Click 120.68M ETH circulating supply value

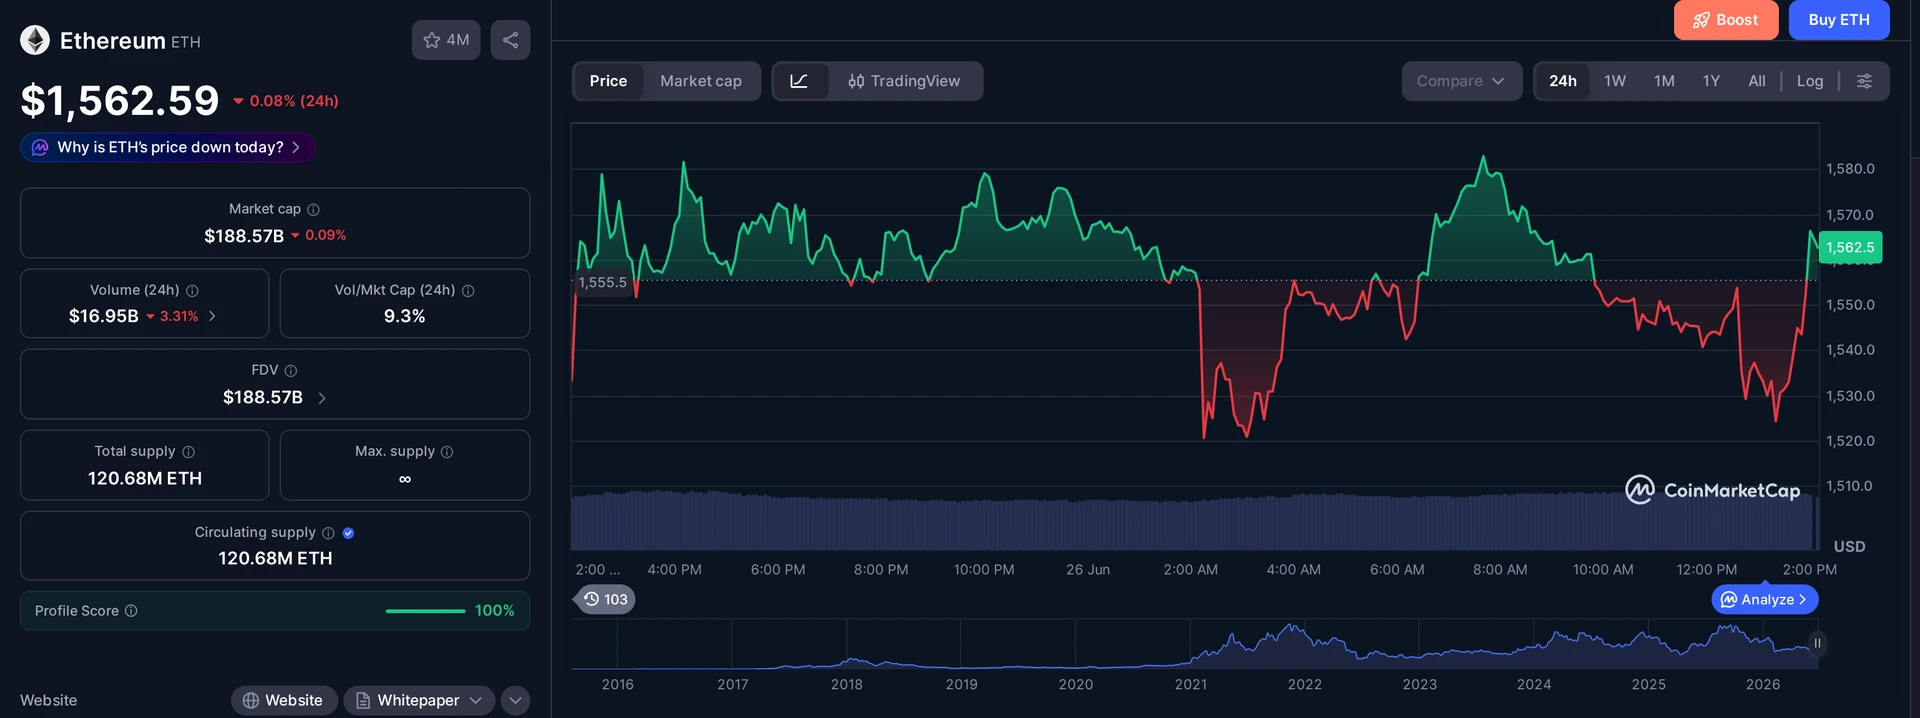click(x=275, y=558)
